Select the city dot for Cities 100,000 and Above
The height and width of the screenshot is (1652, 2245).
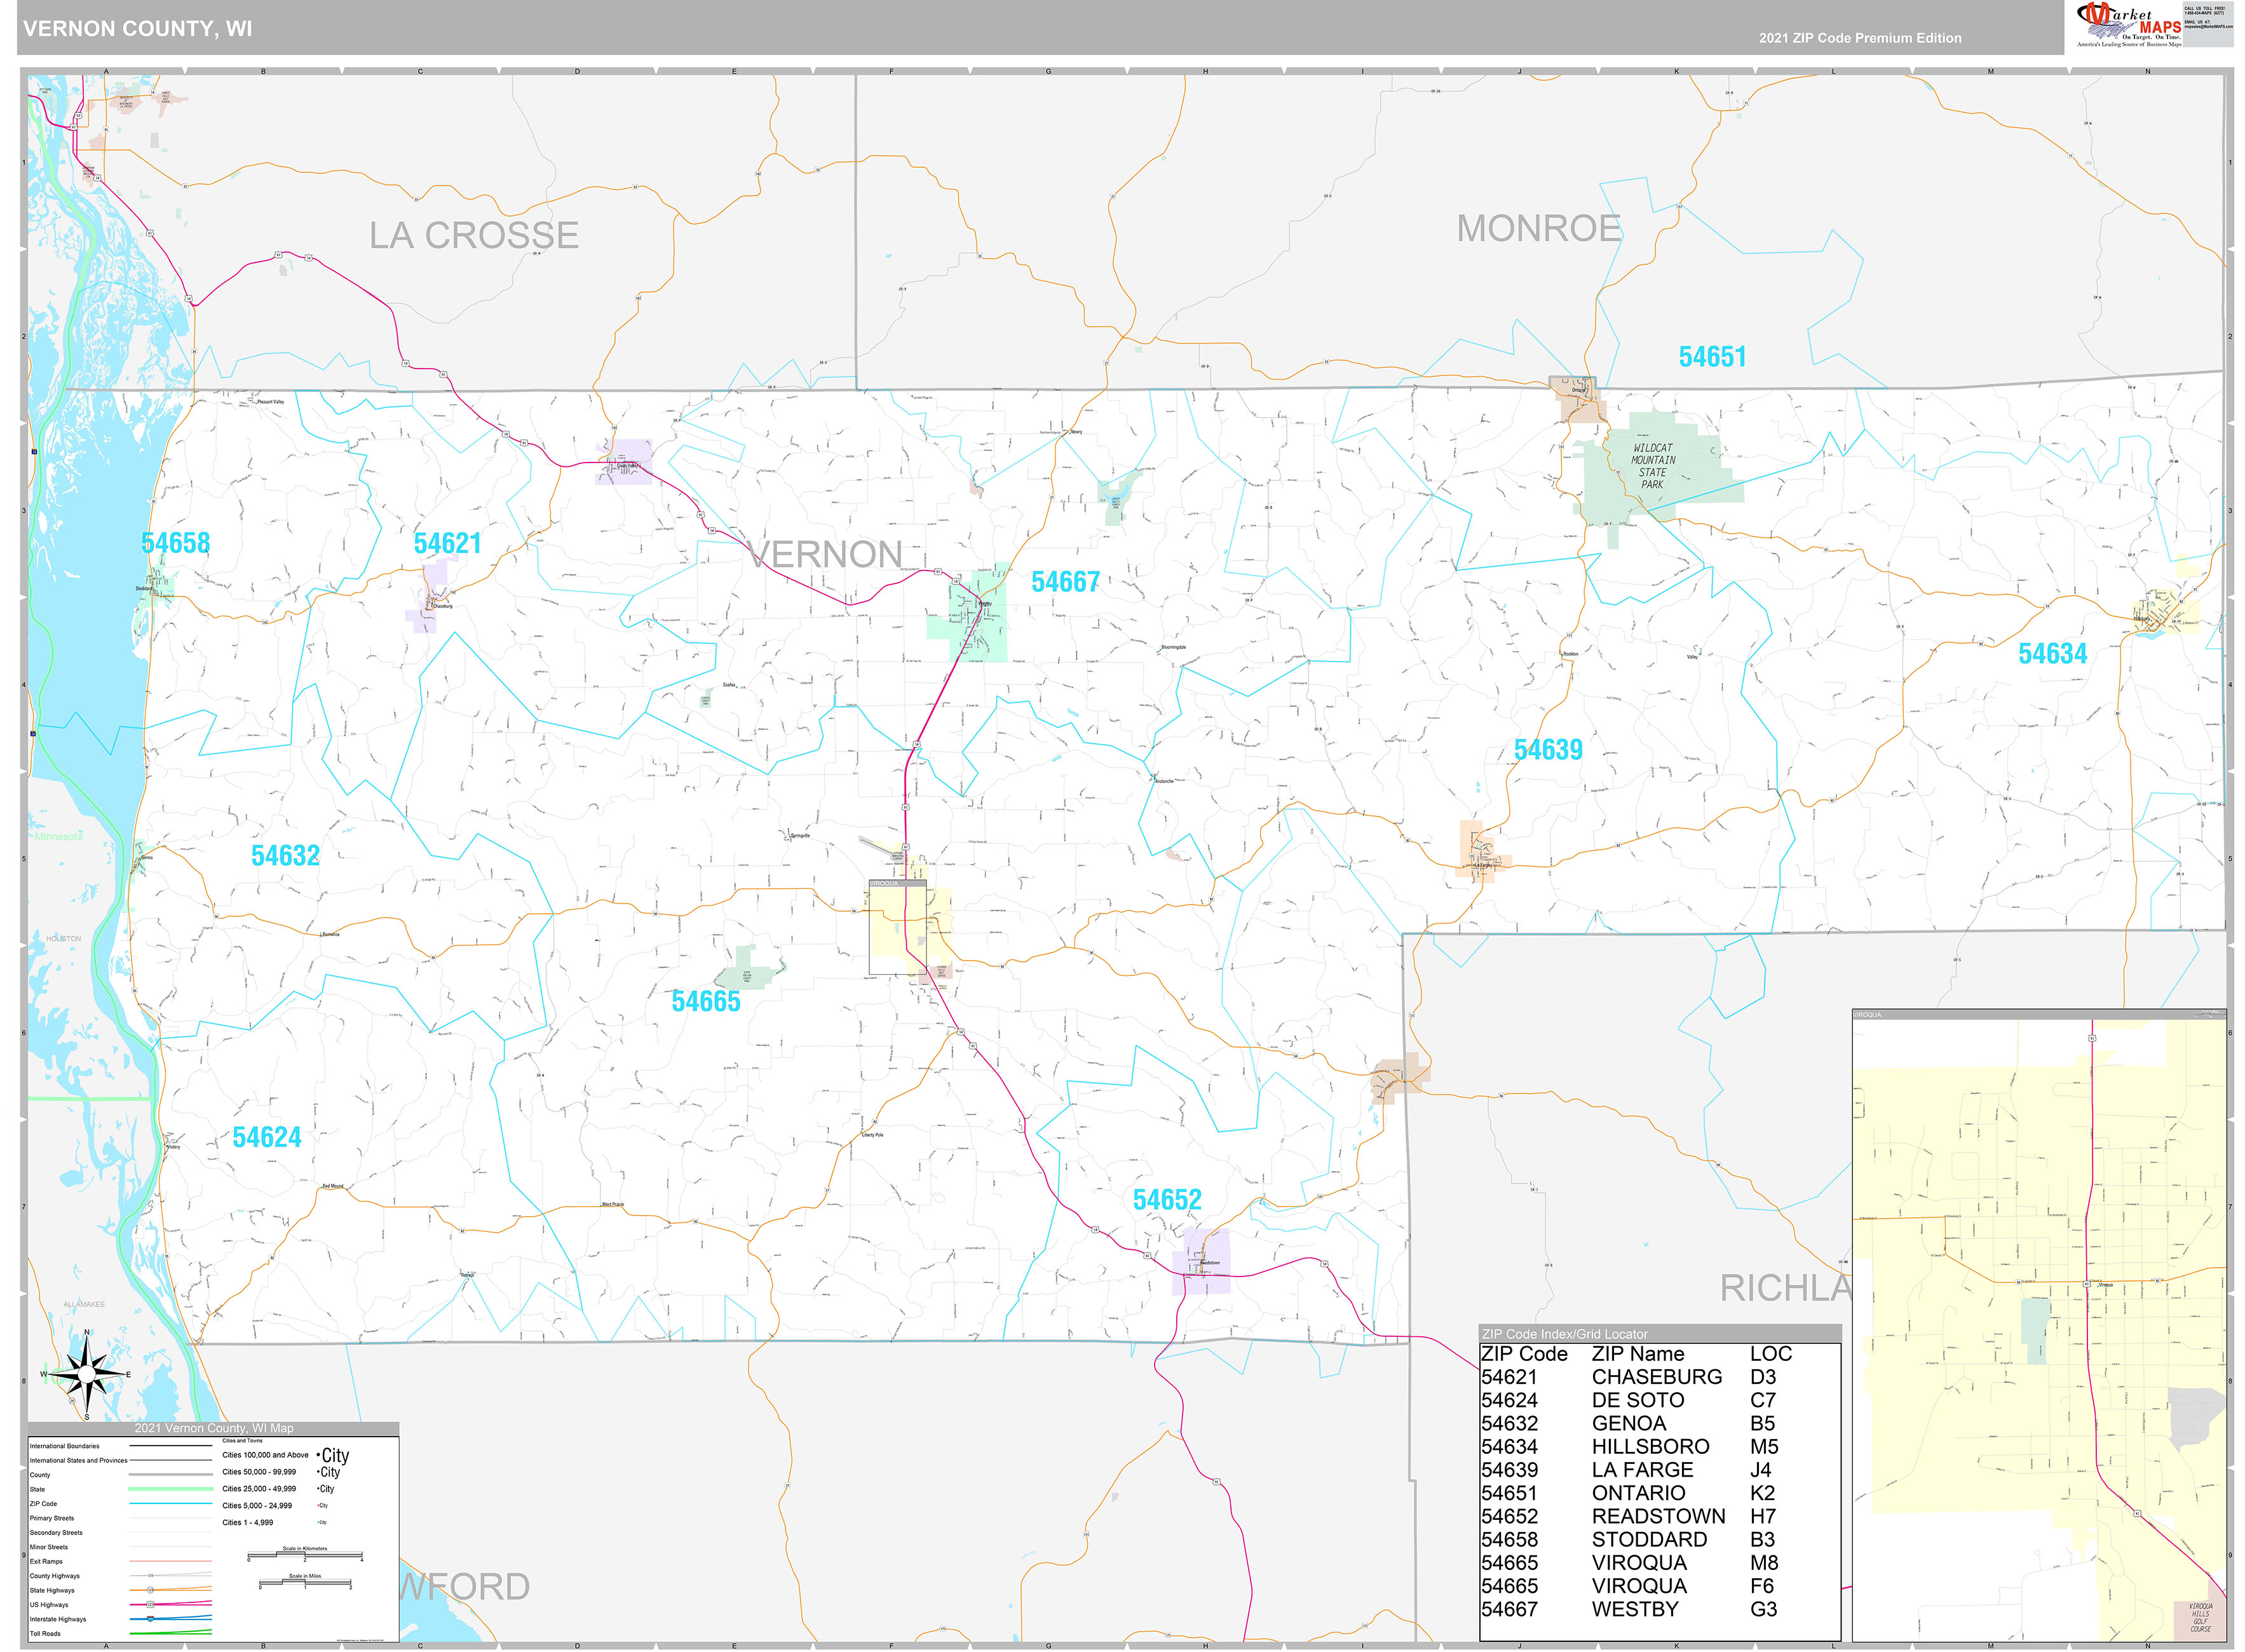[x=318, y=1456]
